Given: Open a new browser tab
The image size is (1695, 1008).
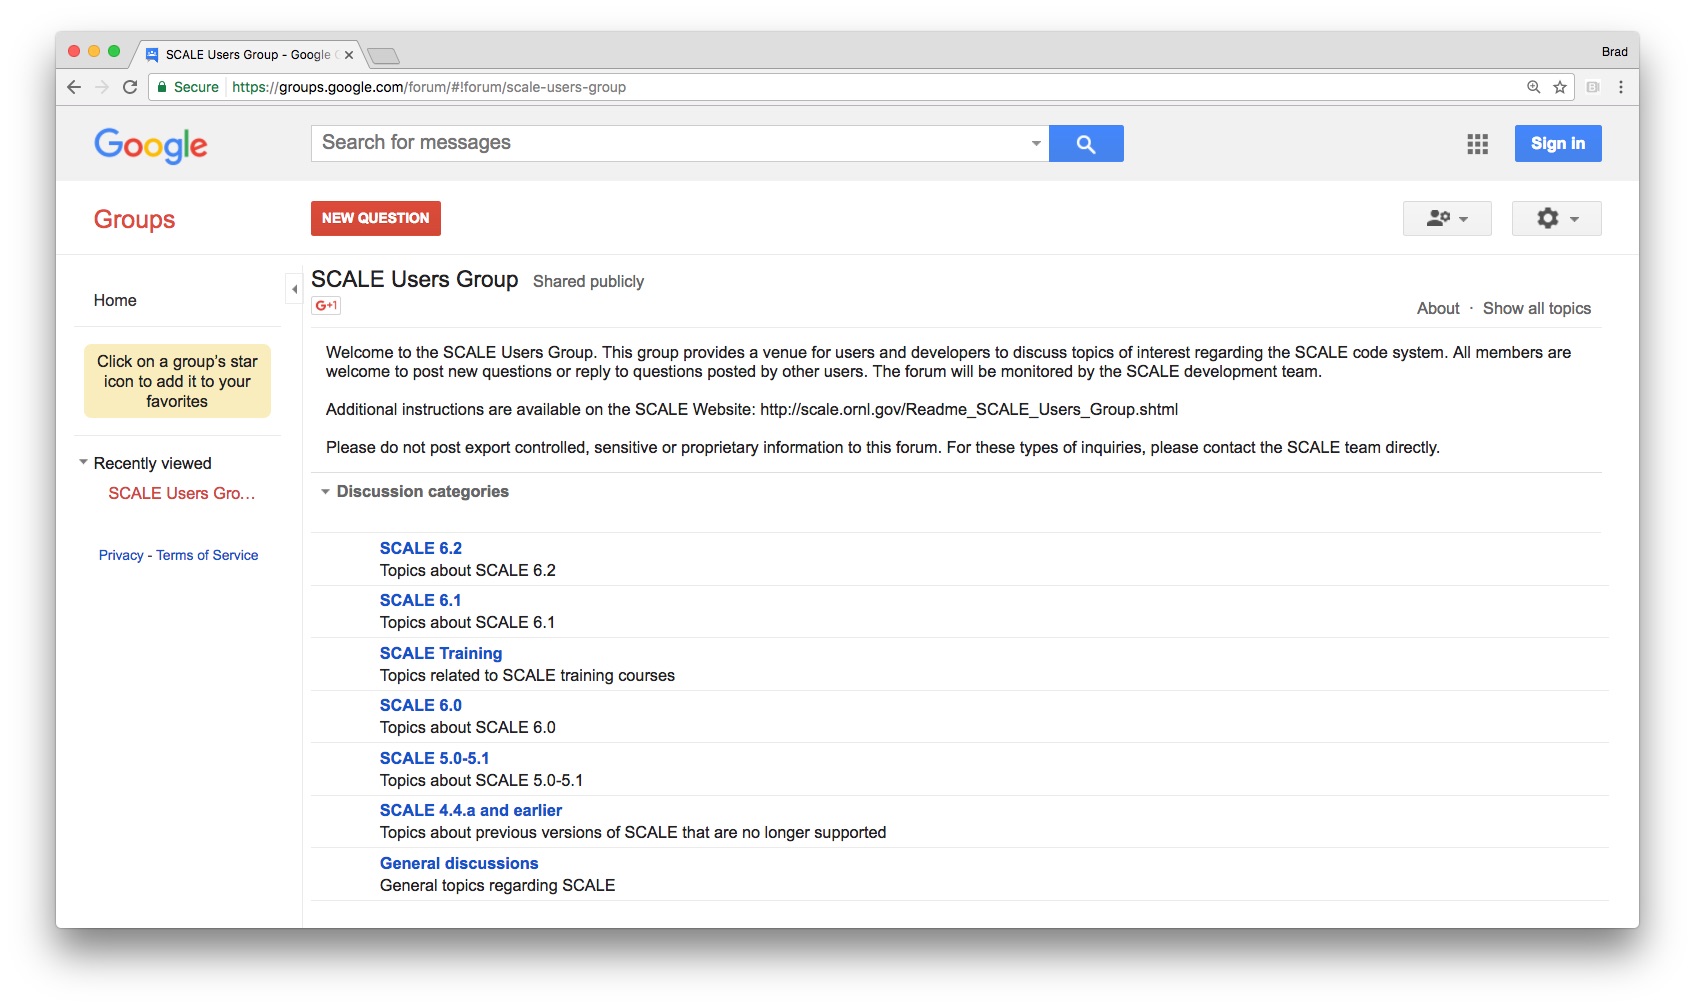Looking at the screenshot, I should [383, 55].
